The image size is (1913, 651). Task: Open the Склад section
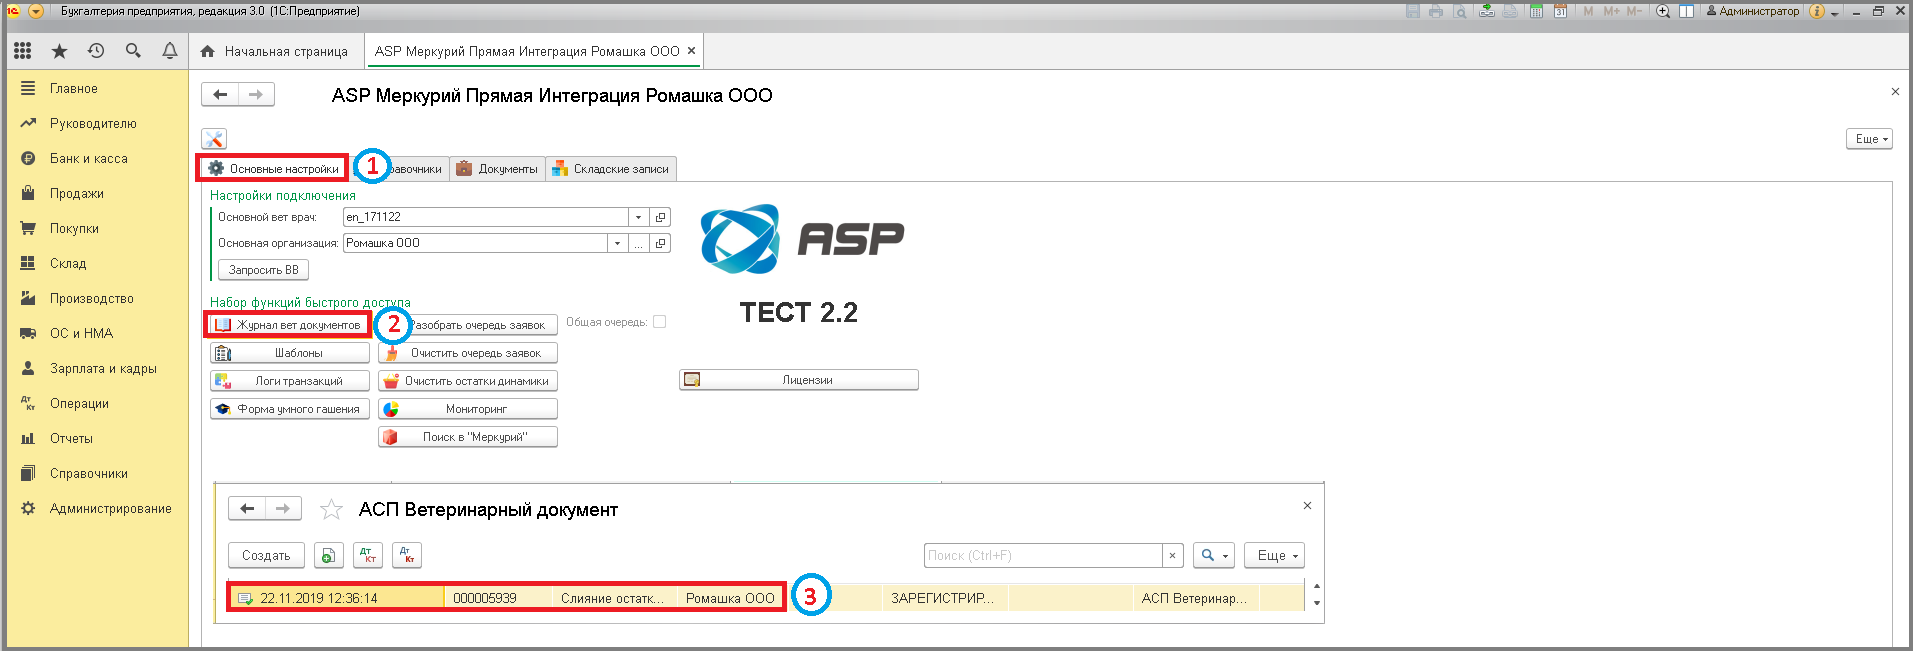[x=68, y=264]
